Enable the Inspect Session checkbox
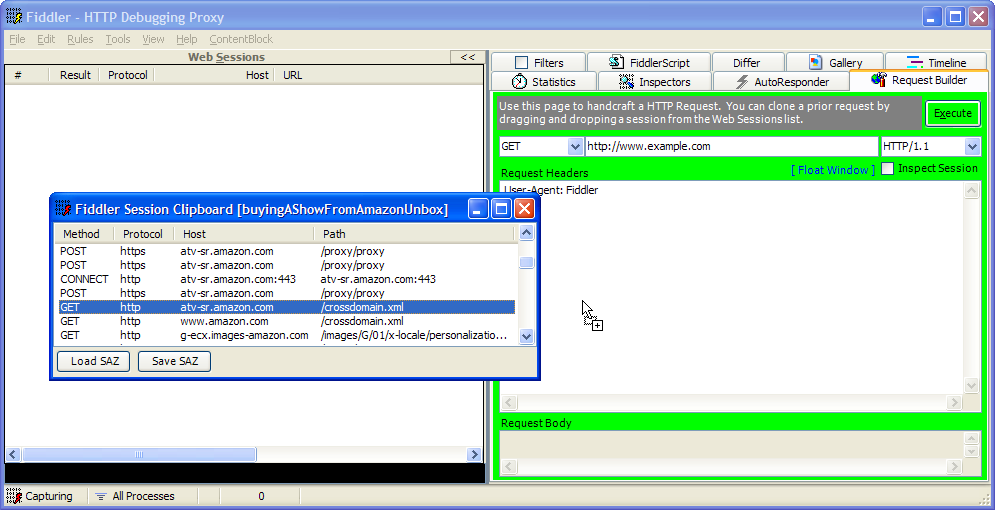 coord(887,169)
